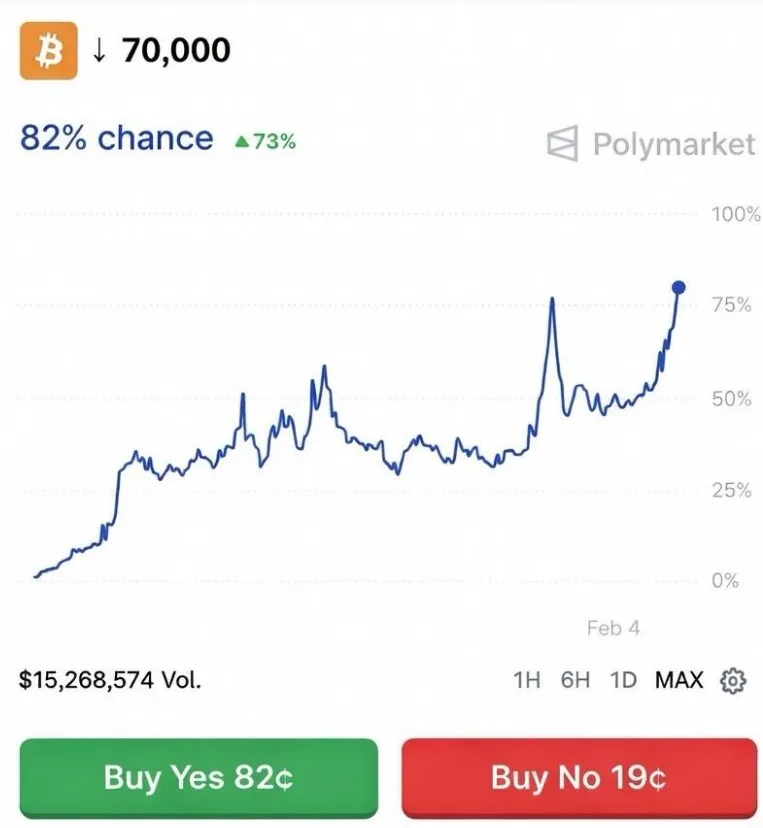Click the Polymarket brand text
The image size is (763, 828).
(673, 144)
